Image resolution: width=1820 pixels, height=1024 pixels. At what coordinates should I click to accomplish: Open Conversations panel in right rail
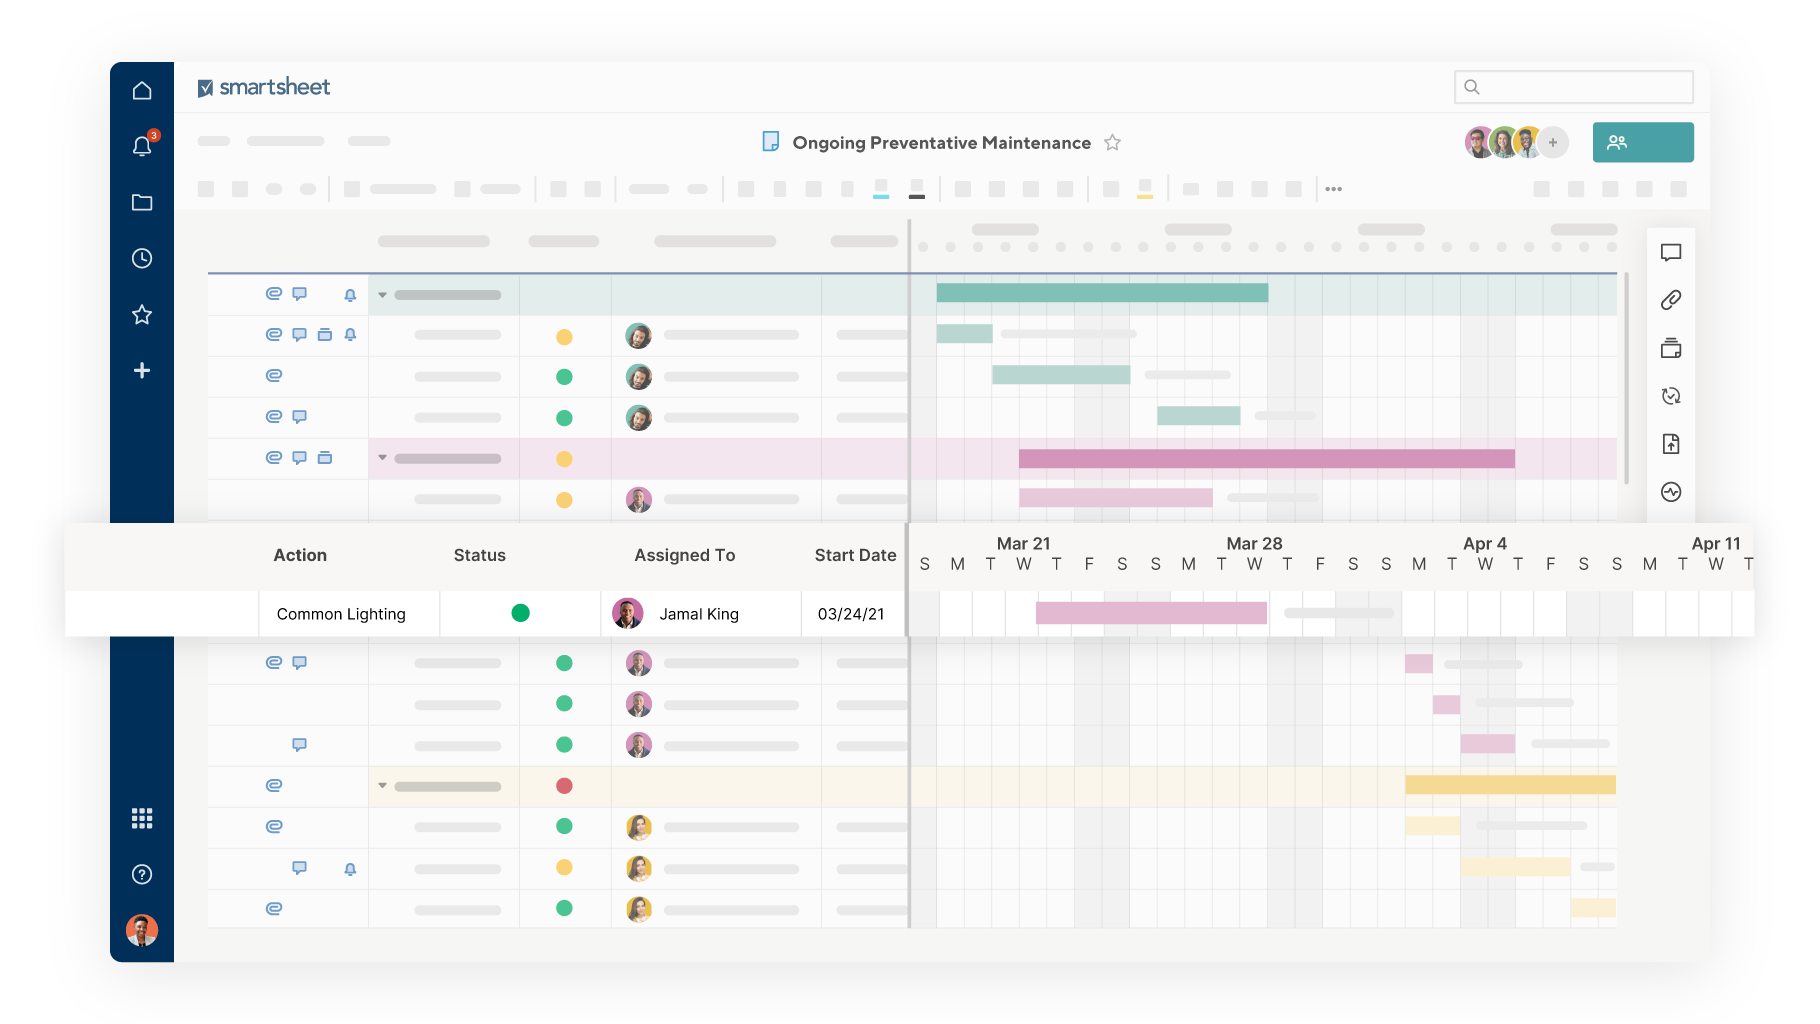coord(1671,253)
